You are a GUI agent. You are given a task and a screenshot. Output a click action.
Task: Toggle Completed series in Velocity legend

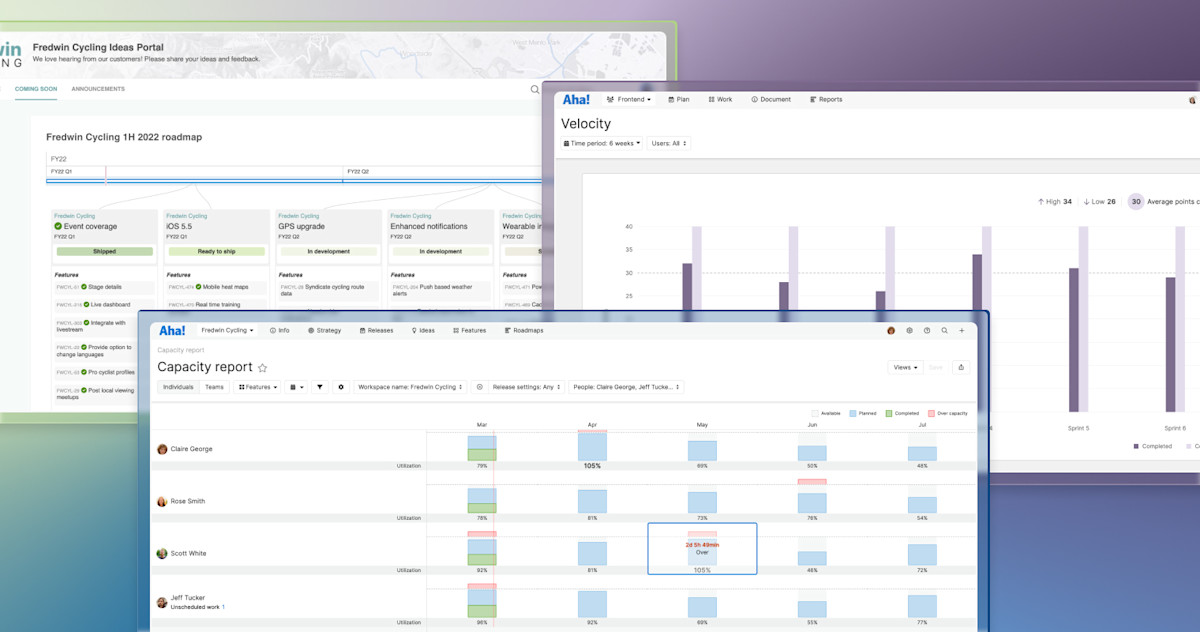click(1153, 446)
